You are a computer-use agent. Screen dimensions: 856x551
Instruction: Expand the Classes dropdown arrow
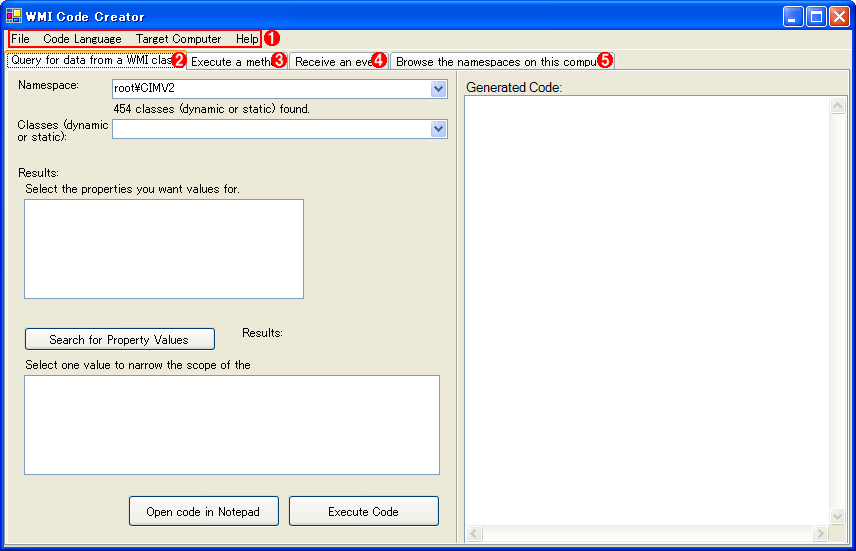438,129
